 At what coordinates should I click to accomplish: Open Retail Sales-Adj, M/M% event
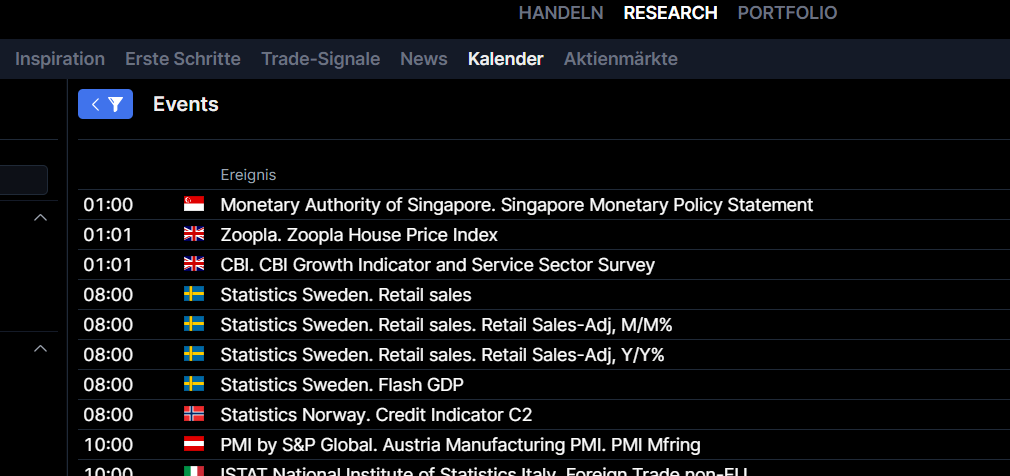click(446, 325)
